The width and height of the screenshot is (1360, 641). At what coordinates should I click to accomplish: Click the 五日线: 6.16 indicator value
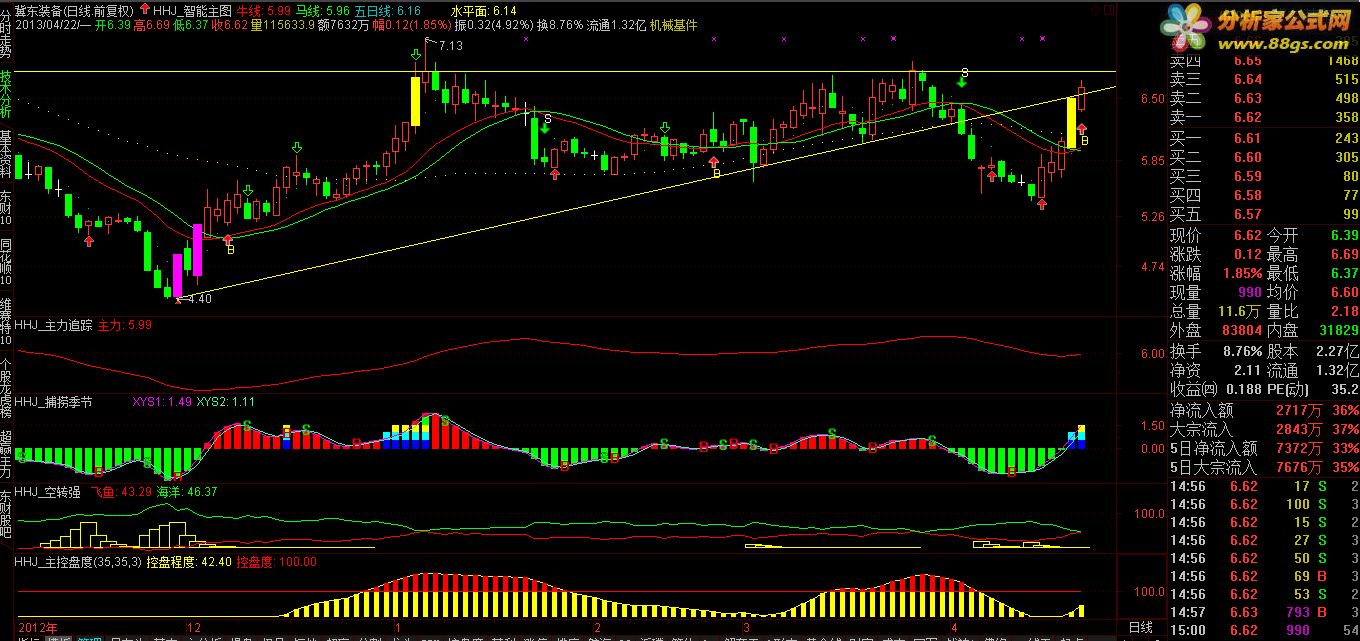[x=388, y=9]
